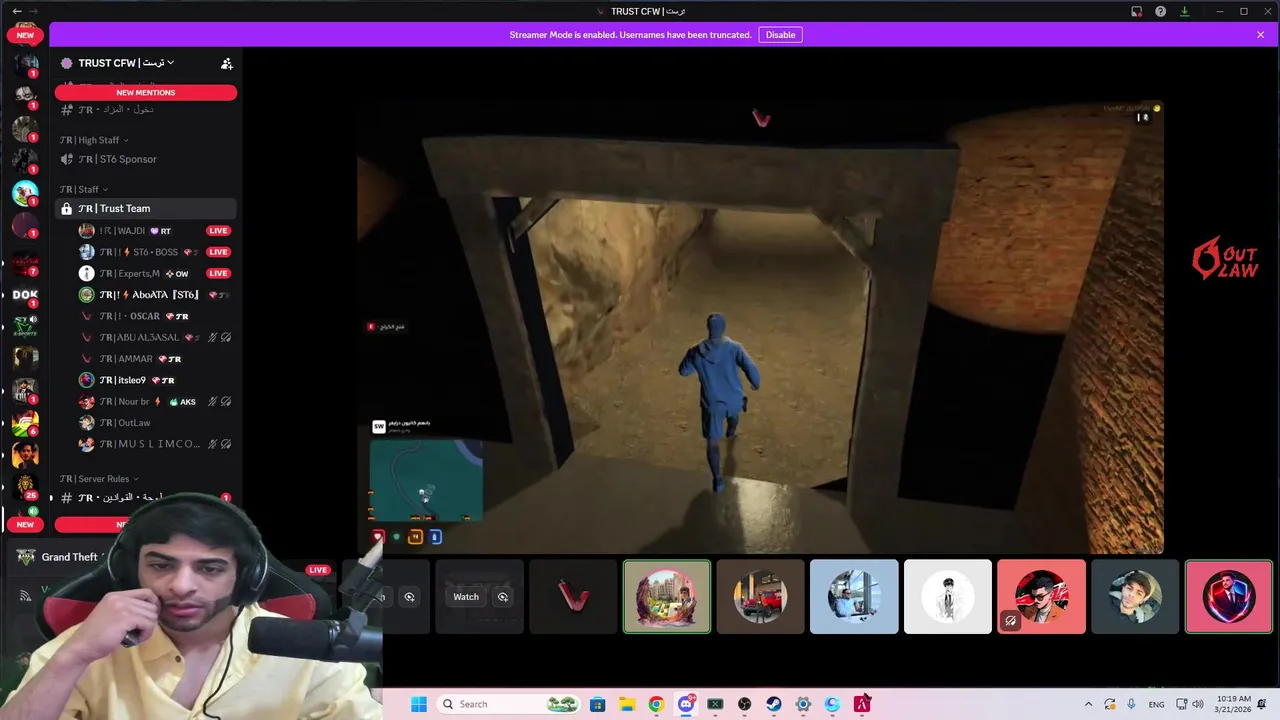
Task: Open OBS Studio from the taskbar
Action: [744, 704]
